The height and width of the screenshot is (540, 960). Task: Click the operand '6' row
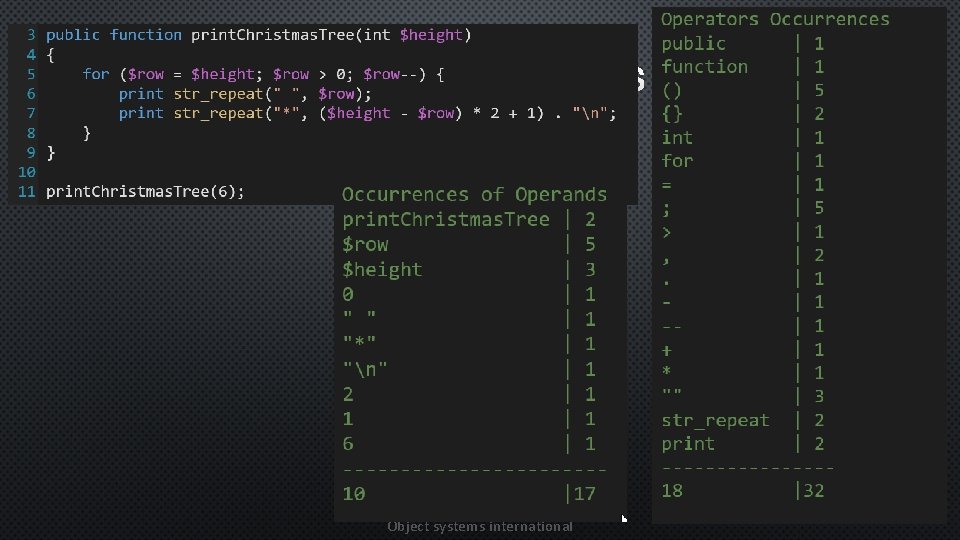coord(469,444)
